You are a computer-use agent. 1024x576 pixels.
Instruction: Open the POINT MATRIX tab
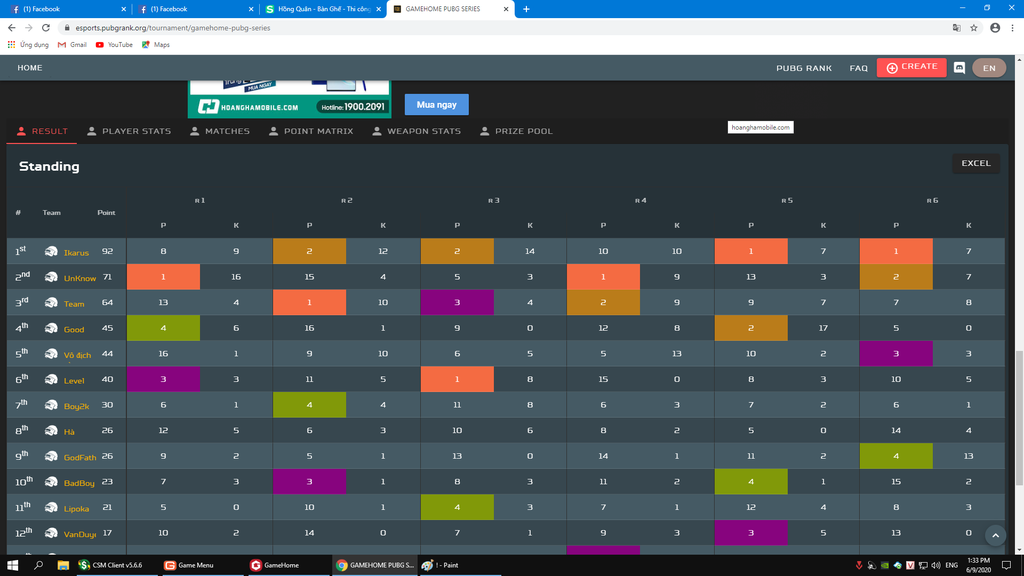click(x=311, y=131)
